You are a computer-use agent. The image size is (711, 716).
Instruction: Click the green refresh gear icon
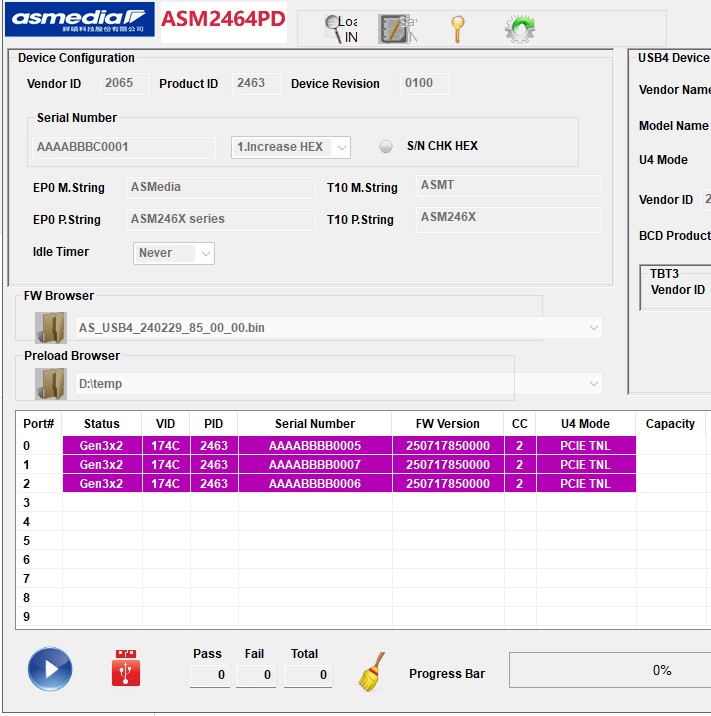coord(519,29)
